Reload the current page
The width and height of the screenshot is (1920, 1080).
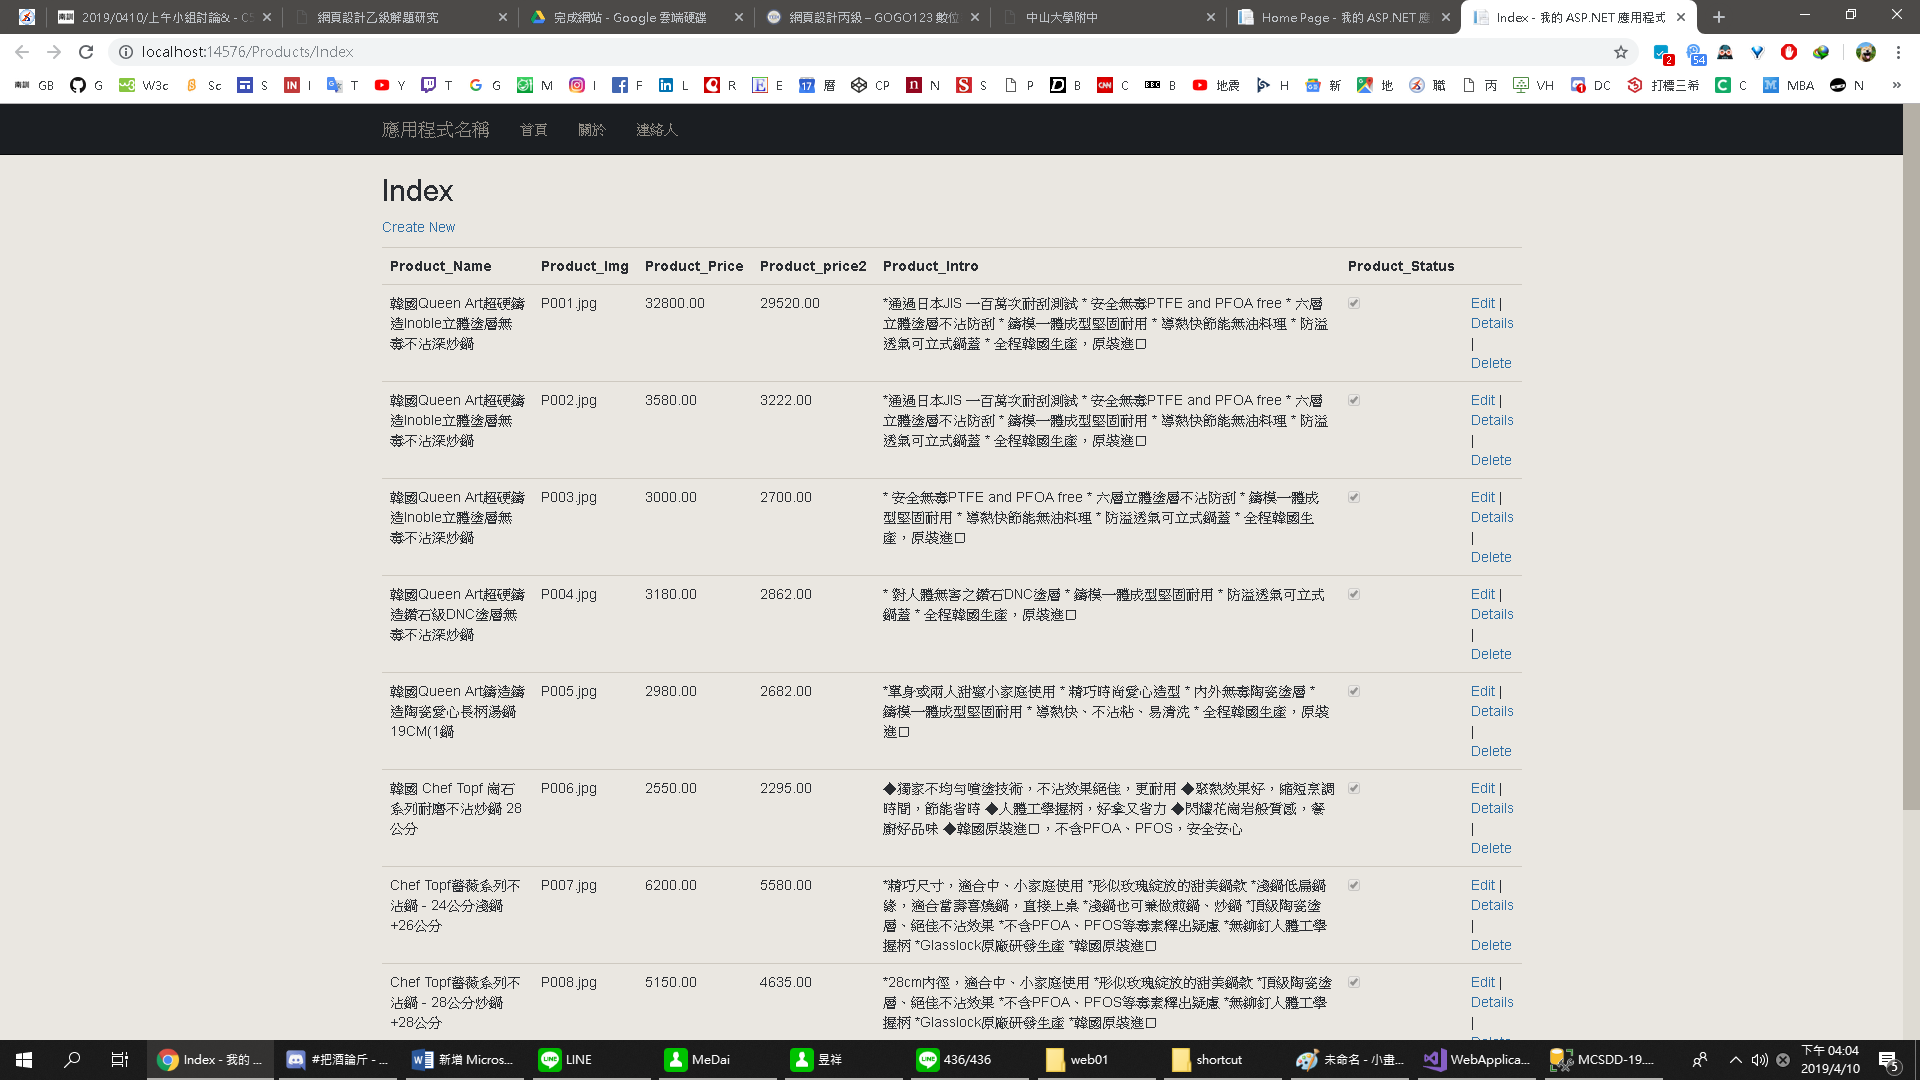tap(86, 52)
